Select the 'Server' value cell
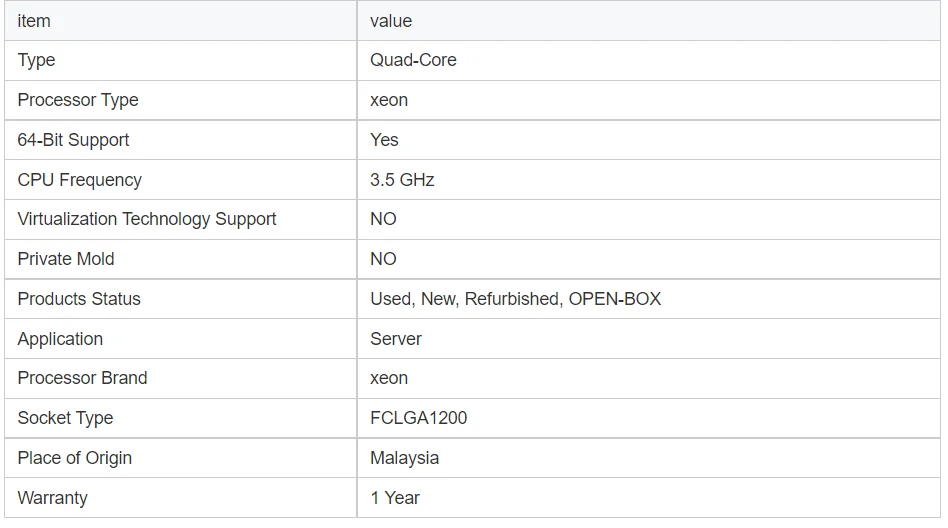948x528 pixels. click(396, 339)
